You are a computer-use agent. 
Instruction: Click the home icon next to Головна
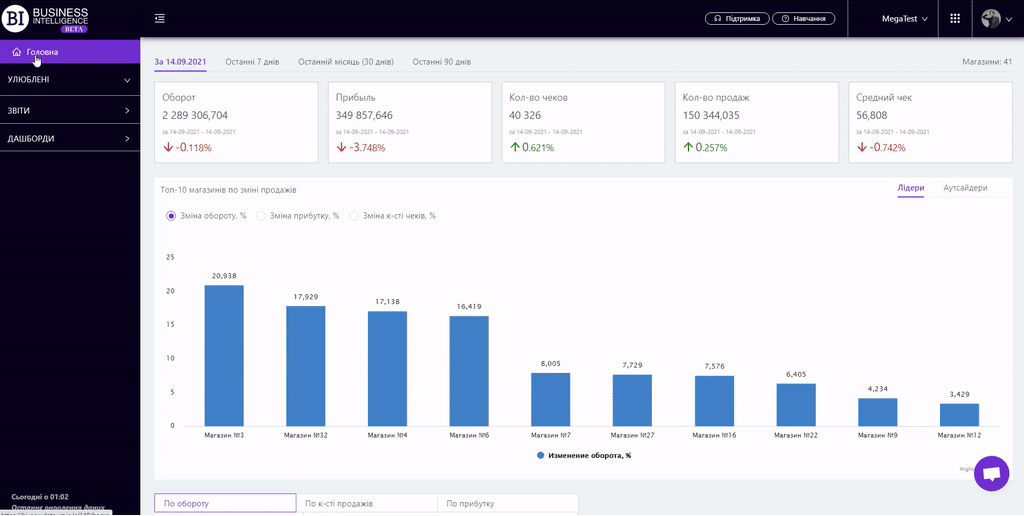pos(17,52)
